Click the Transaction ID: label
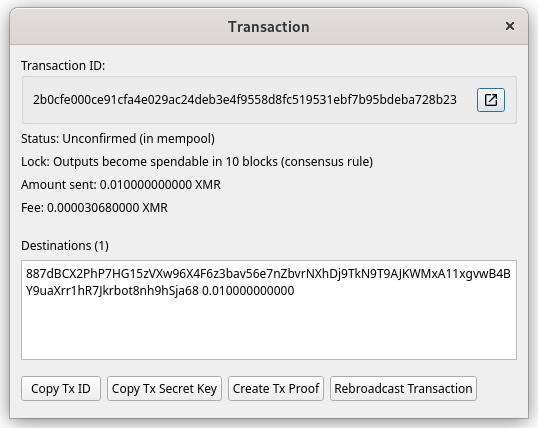538x428 pixels. (x=63, y=66)
